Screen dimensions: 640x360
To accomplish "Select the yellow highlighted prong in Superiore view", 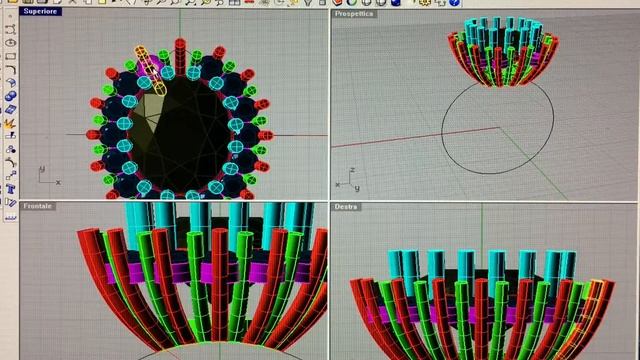I will pyautogui.click(x=150, y=71).
